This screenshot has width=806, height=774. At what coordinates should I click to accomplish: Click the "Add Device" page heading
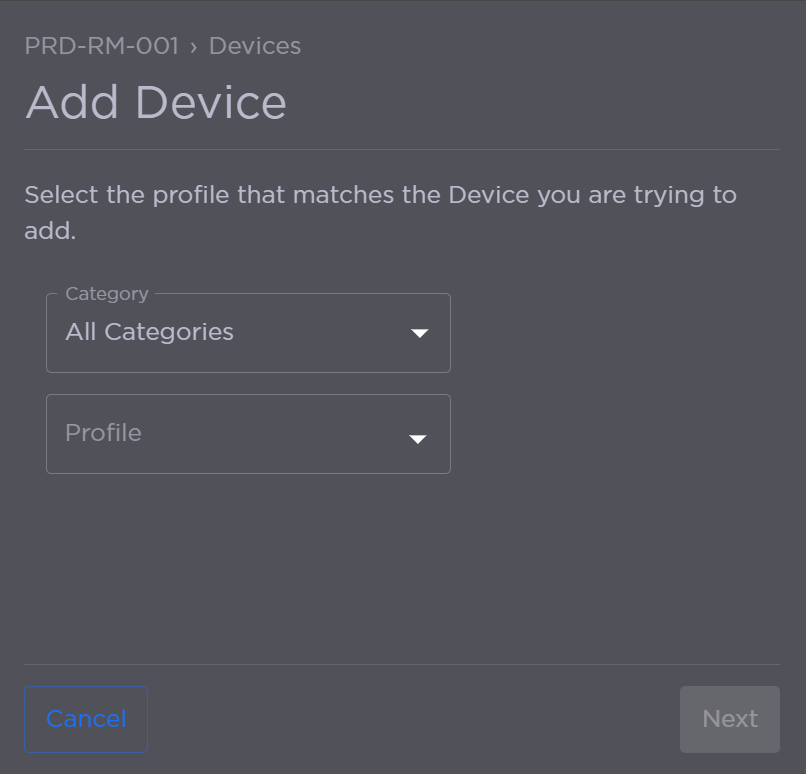[156, 101]
